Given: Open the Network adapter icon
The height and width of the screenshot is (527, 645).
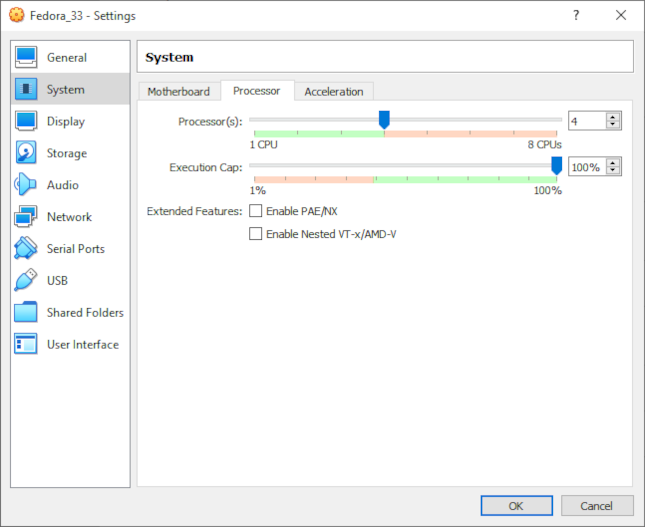Looking at the screenshot, I should click(x=26, y=217).
